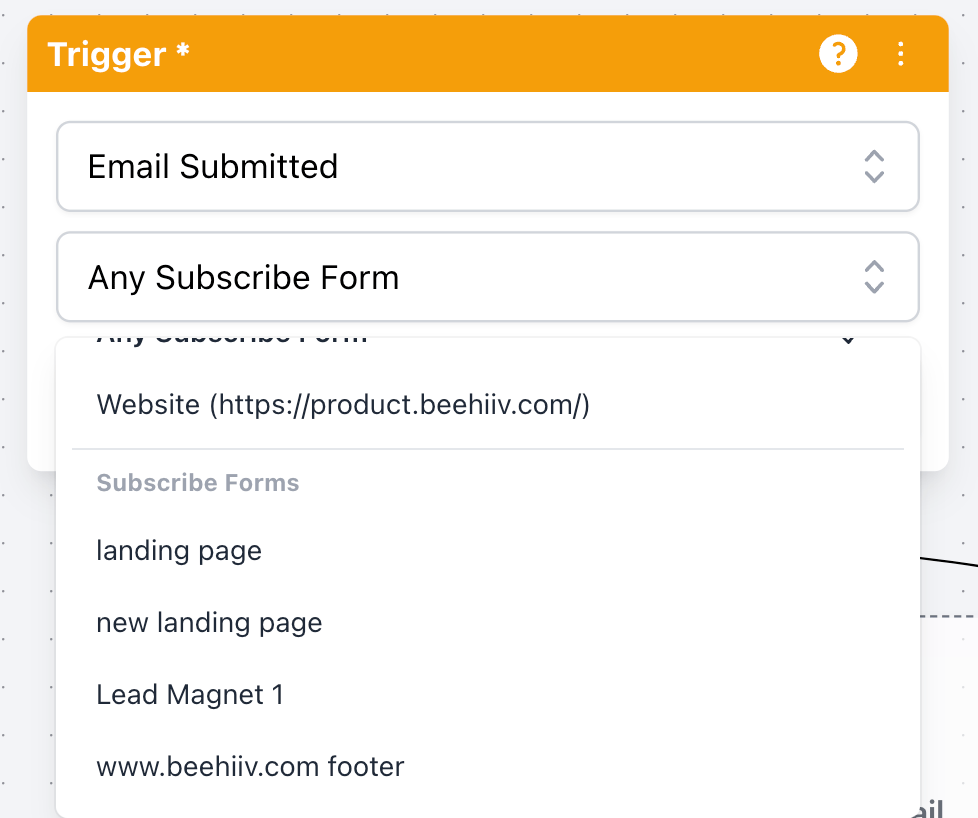
Task: Click the up-down chevrons beside Email Submitted
Action: coord(874,167)
